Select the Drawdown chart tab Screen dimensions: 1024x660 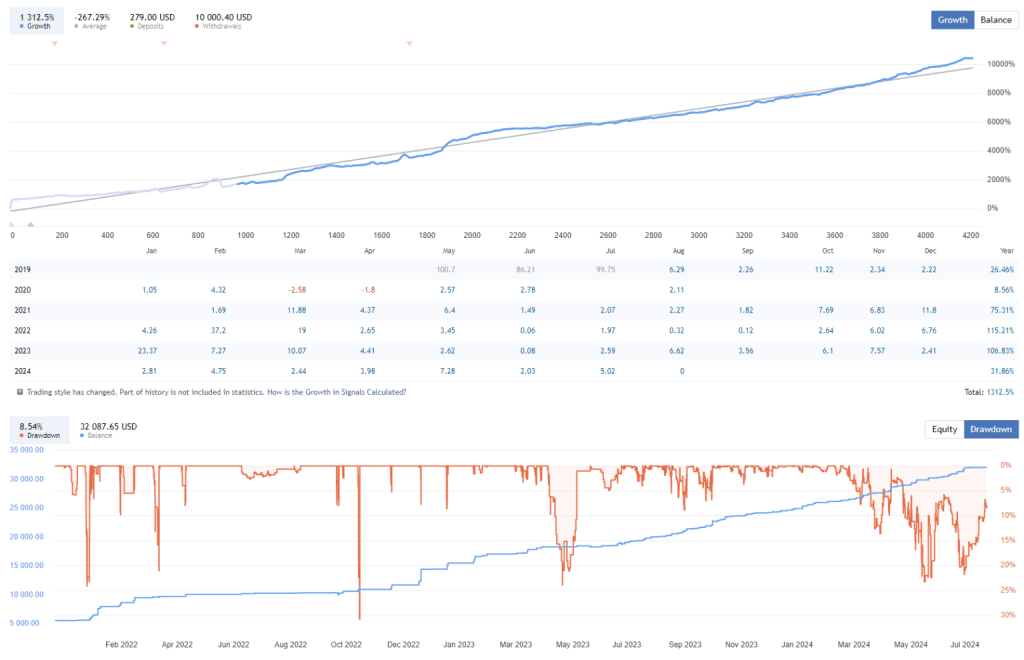point(991,429)
